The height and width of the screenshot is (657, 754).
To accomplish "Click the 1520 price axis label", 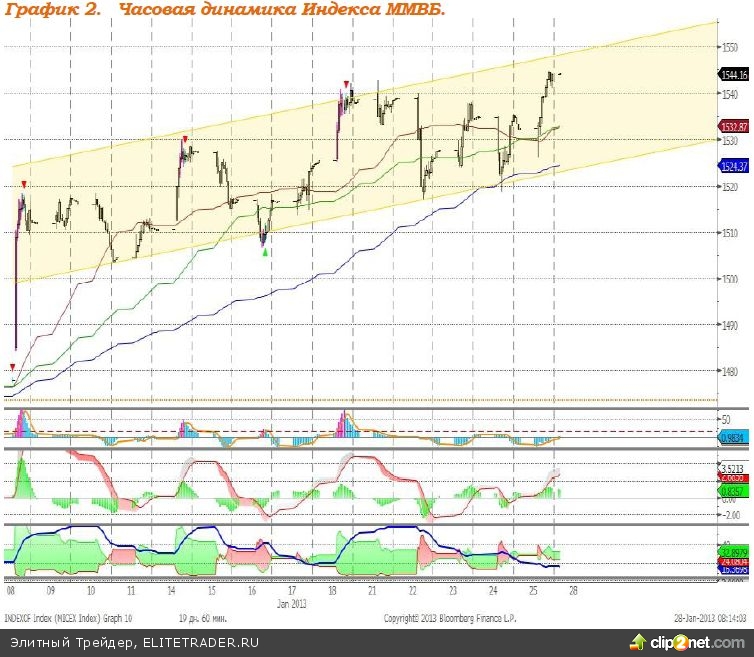I will coord(730,187).
